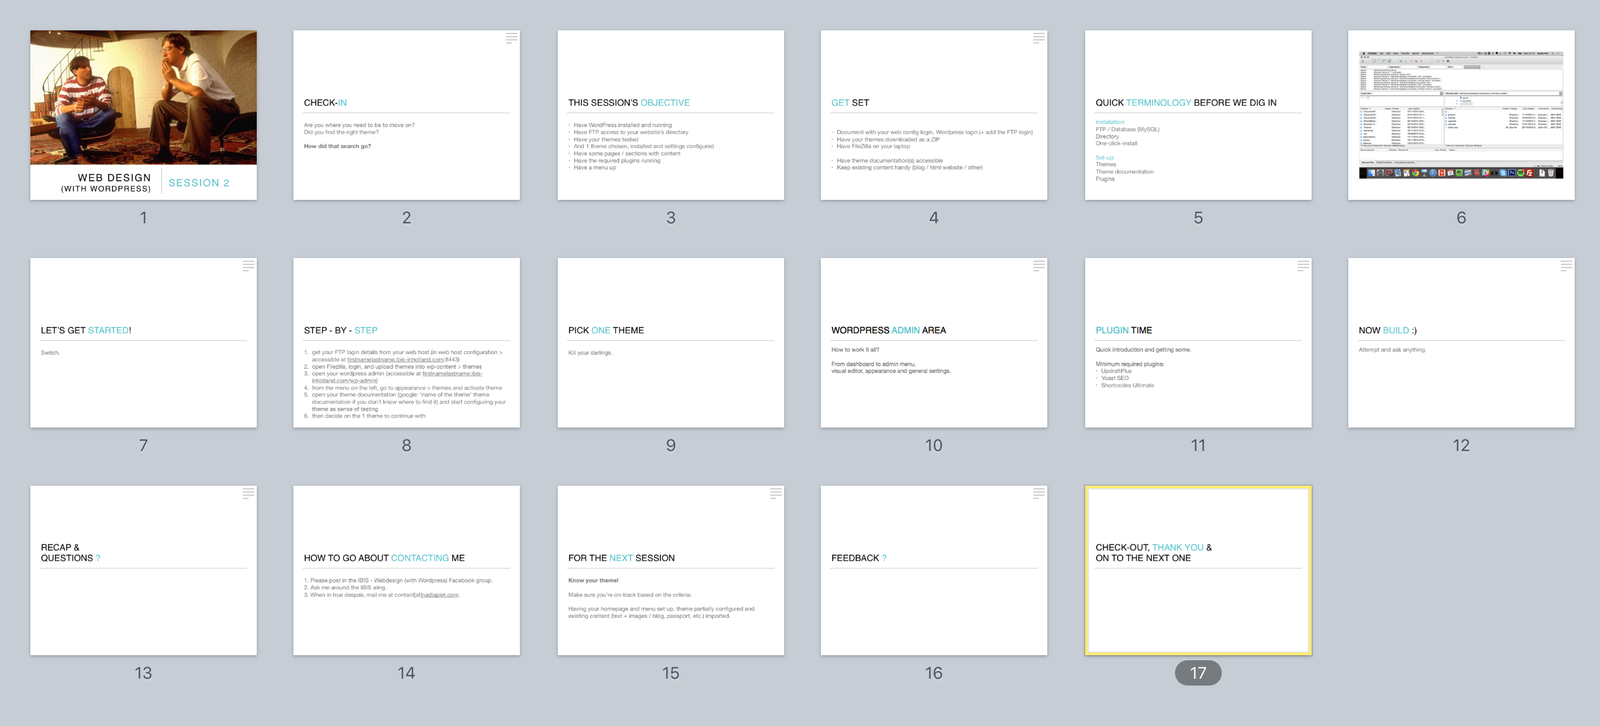Click the notes icon on Now Build slide

tap(1566, 266)
